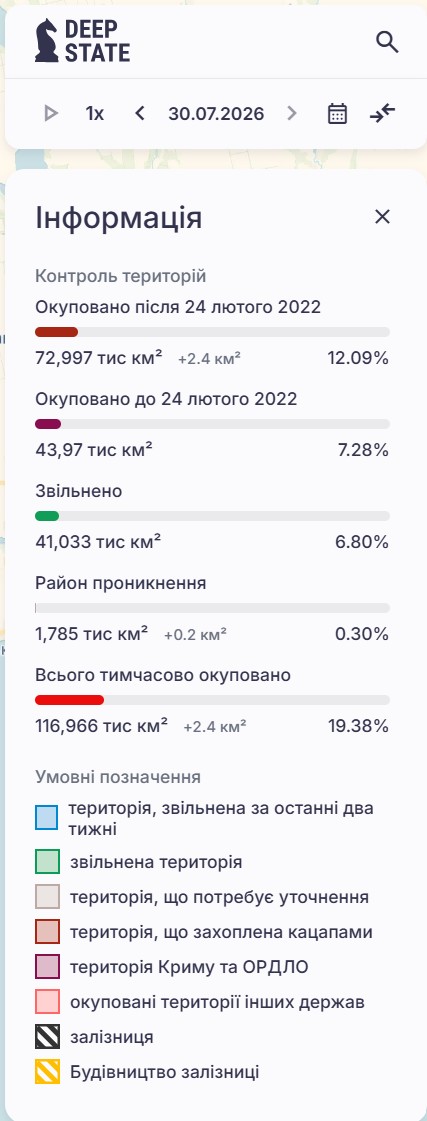This screenshot has width=427, height=1121.
Task: Click the compare arrows icon
Action: coord(383,113)
